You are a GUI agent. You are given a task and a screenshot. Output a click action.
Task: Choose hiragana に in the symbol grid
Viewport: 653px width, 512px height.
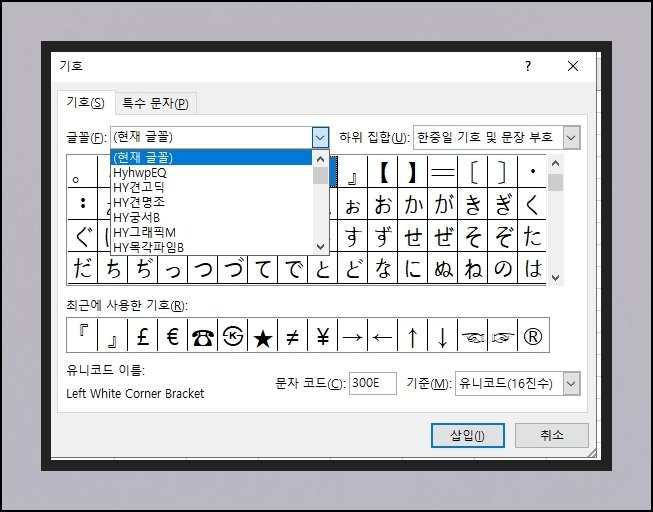pos(412,268)
